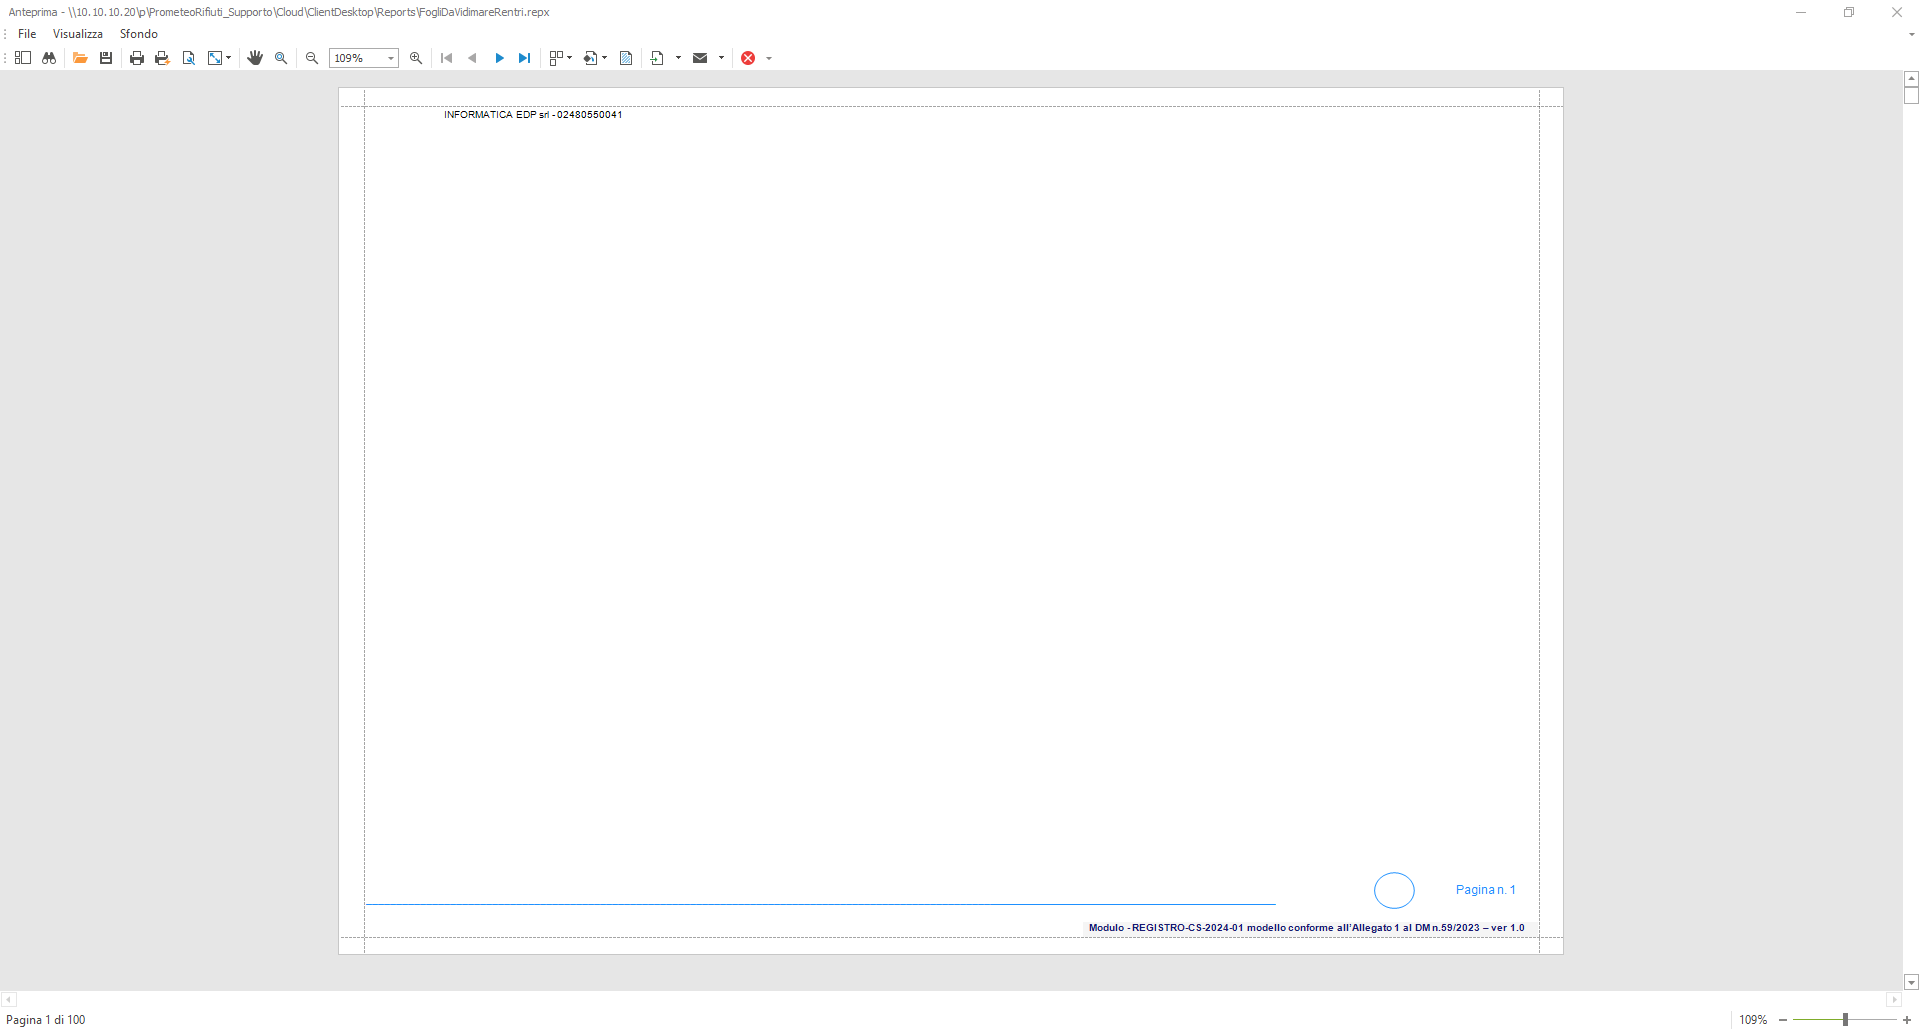Click the open folder icon

tap(80, 58)
